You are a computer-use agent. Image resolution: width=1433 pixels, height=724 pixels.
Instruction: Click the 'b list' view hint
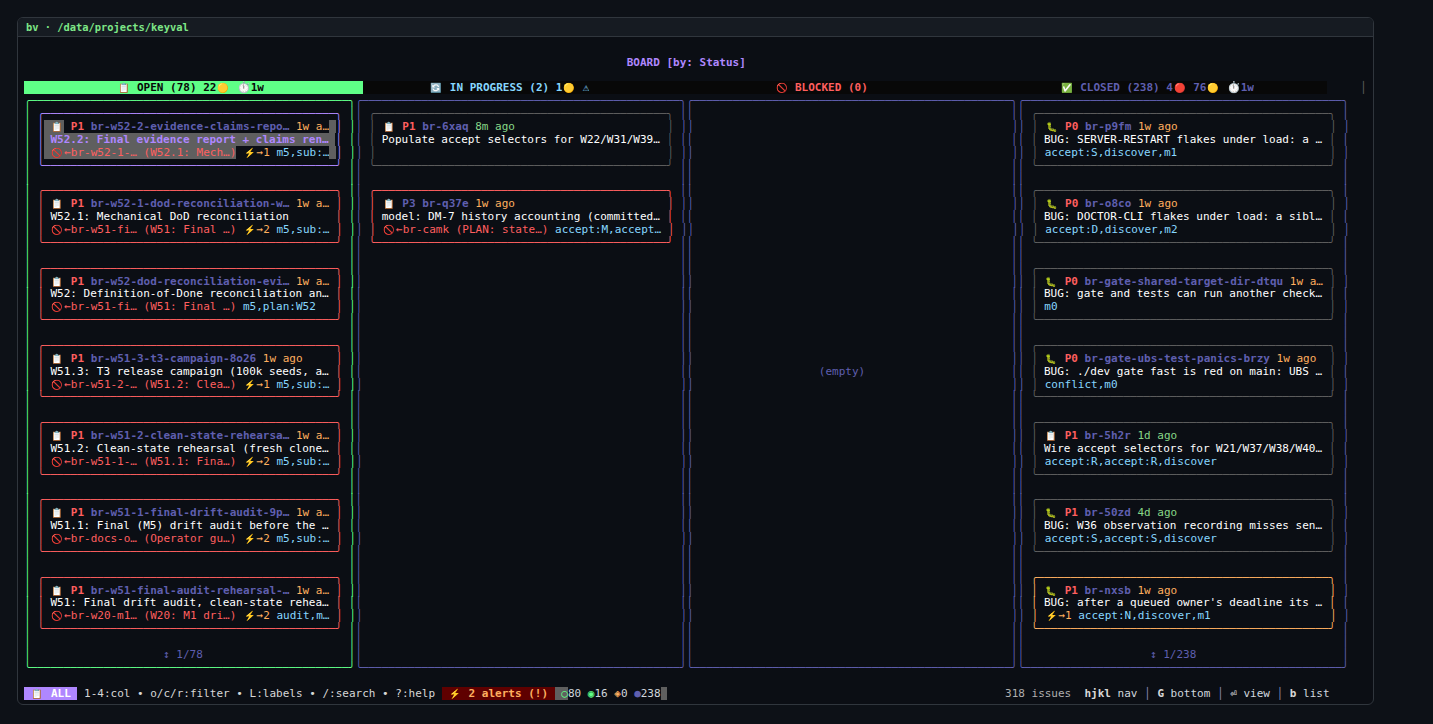(x=1309, y=694)
